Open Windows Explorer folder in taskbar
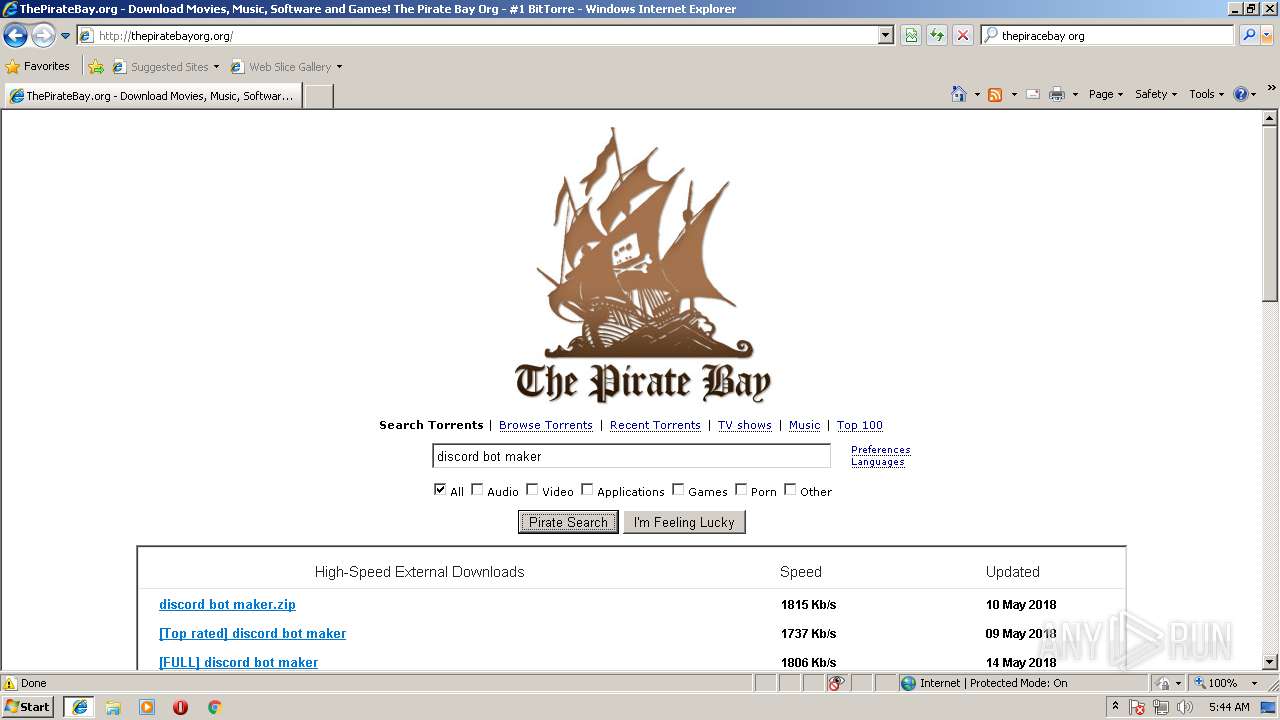 coord(113,707)
